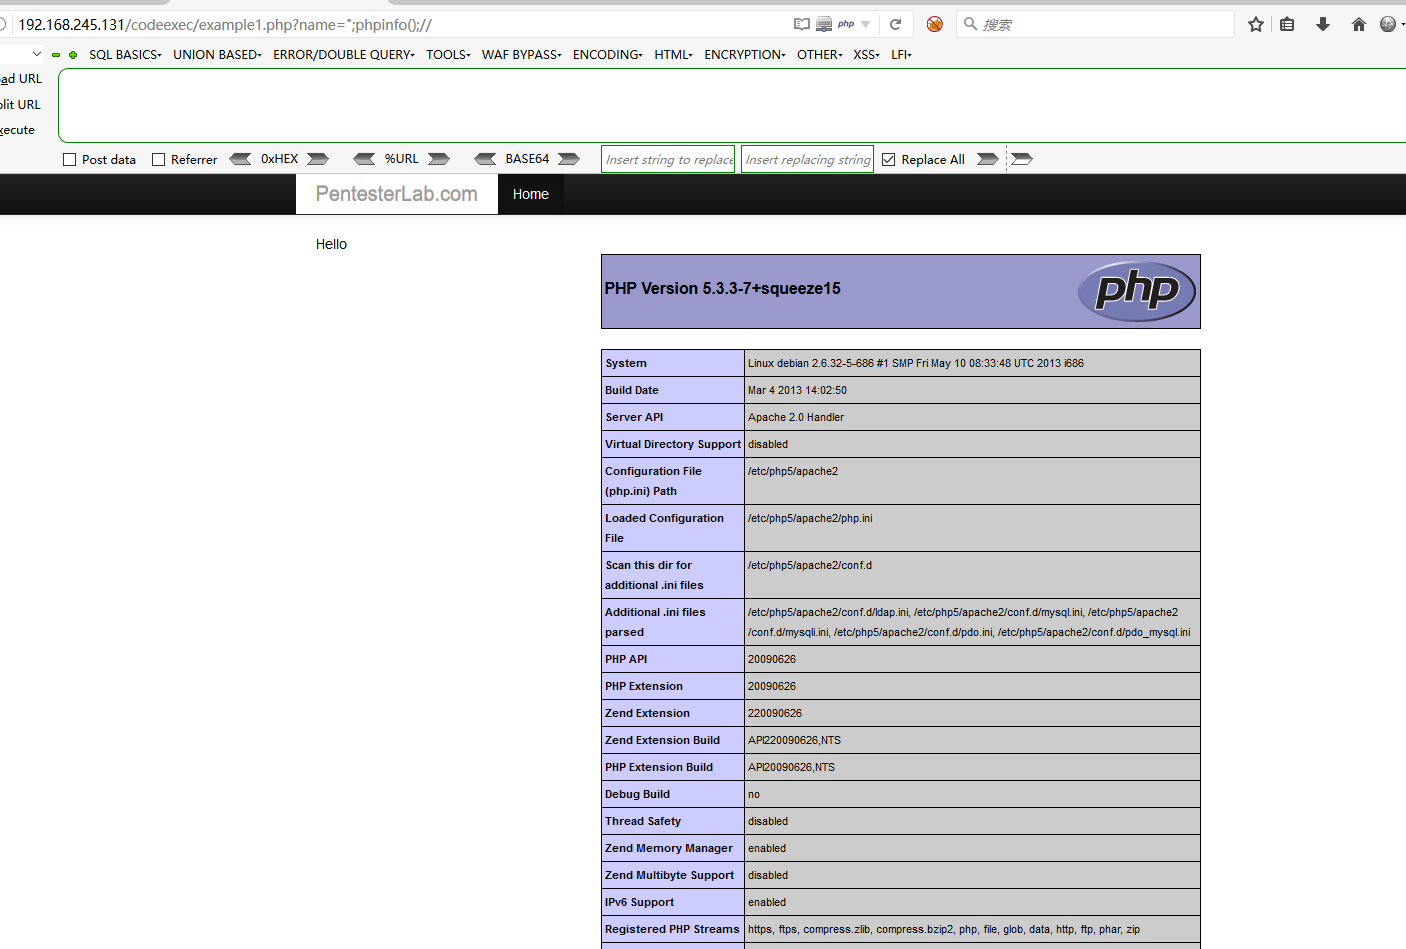Screen dimensions: 1406x949
Task: Click the 'Registered PHP Streams' label
Action: click(x=672, y=930)
